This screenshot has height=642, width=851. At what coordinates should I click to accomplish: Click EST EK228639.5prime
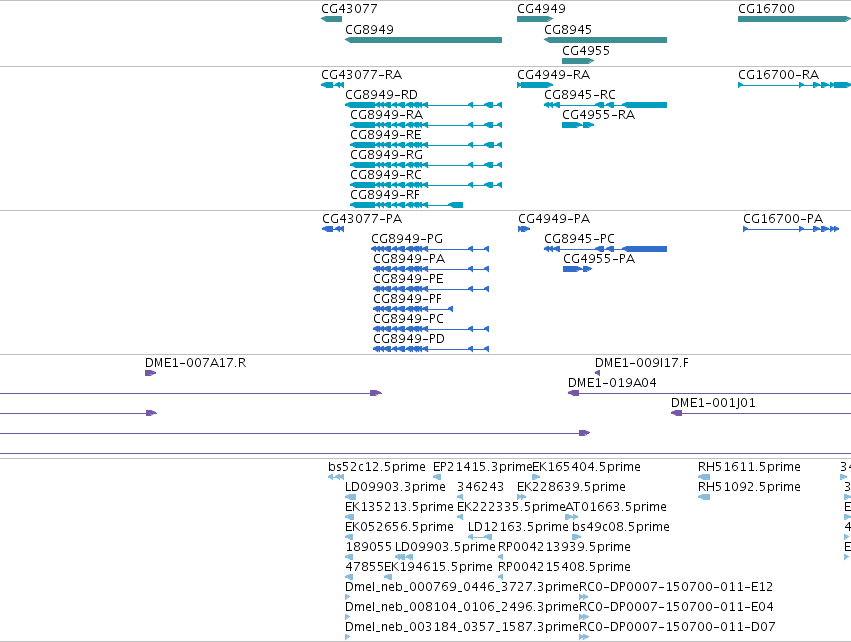pyautogui.click(x=522, y=497)
